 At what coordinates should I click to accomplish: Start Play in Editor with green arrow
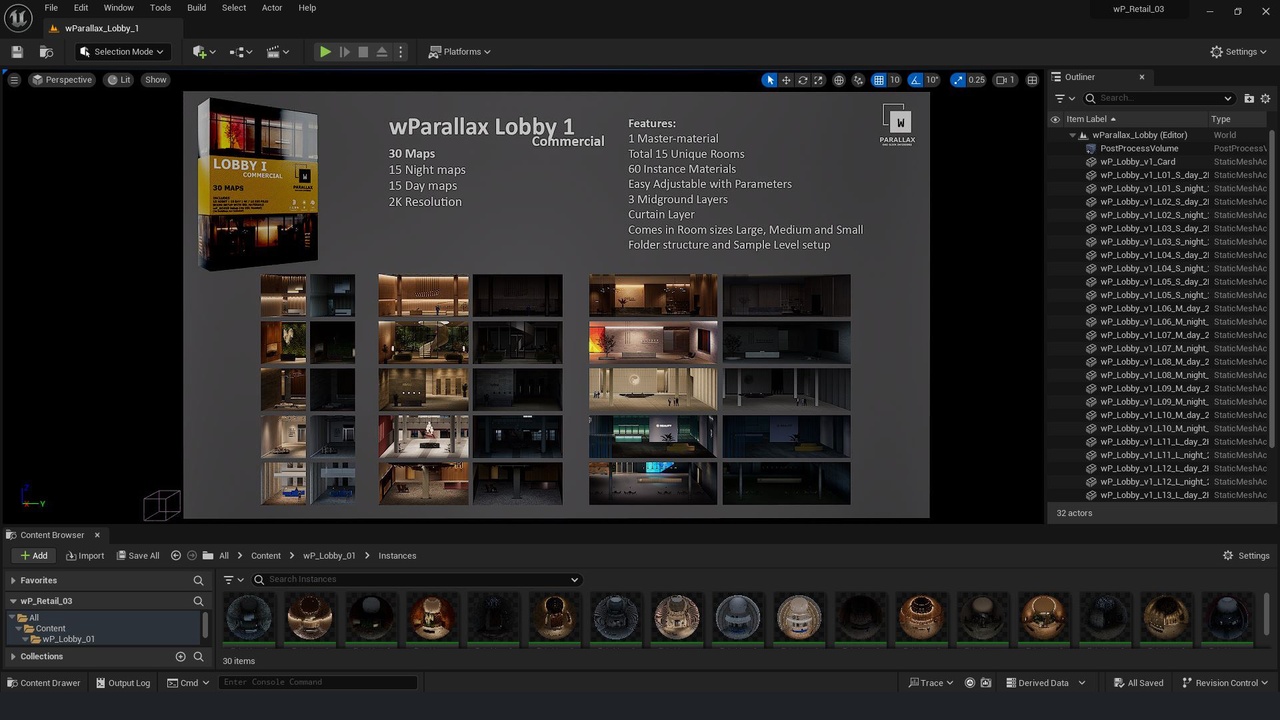[x=325, y=52]
